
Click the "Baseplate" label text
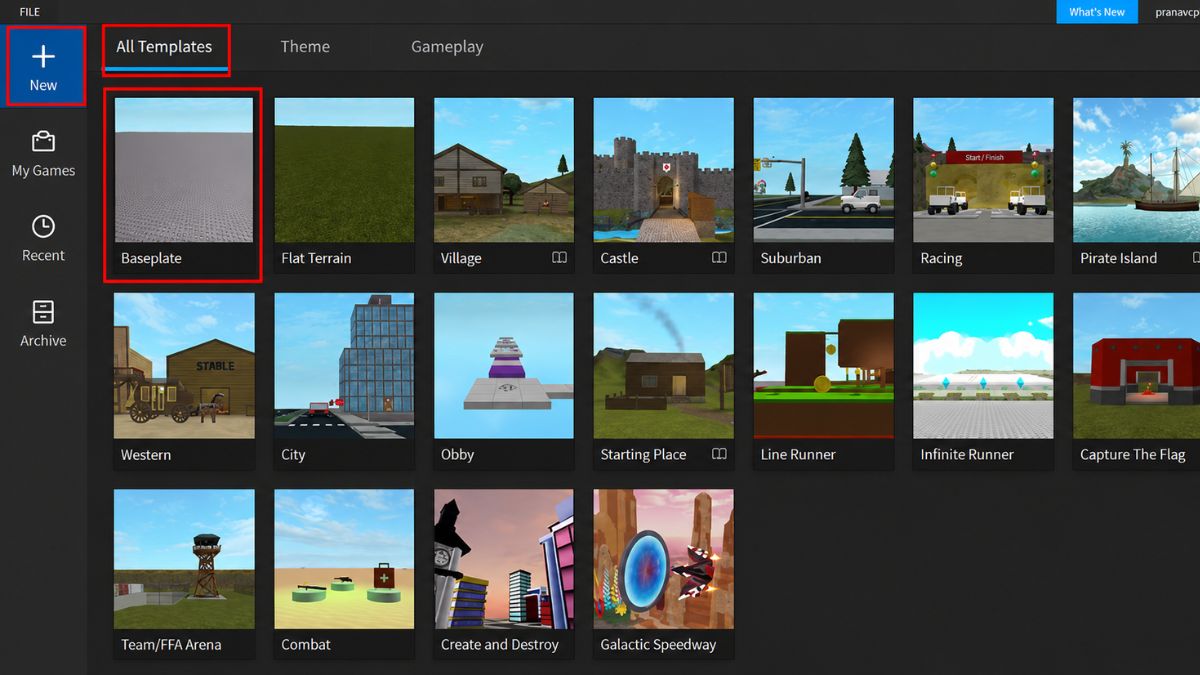click(151, 258)
